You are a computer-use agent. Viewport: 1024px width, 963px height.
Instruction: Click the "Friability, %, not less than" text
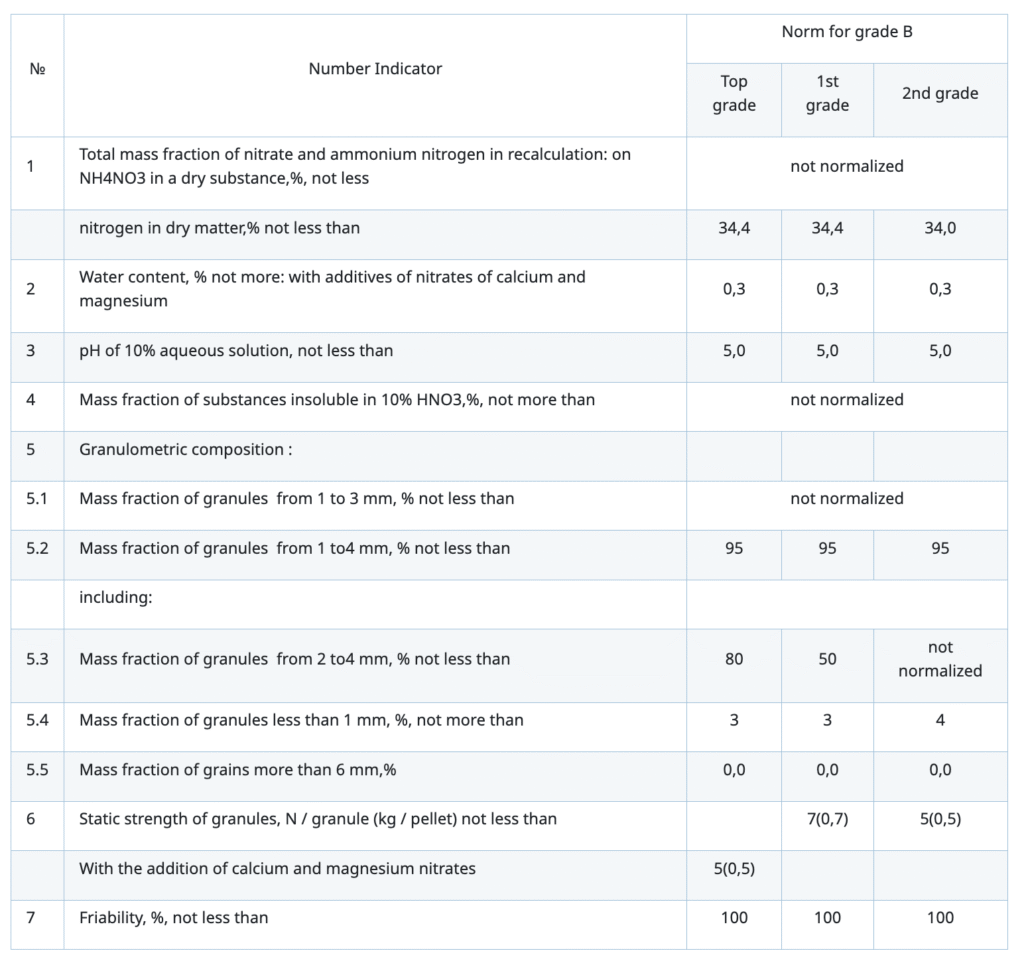tap(173, 917)
